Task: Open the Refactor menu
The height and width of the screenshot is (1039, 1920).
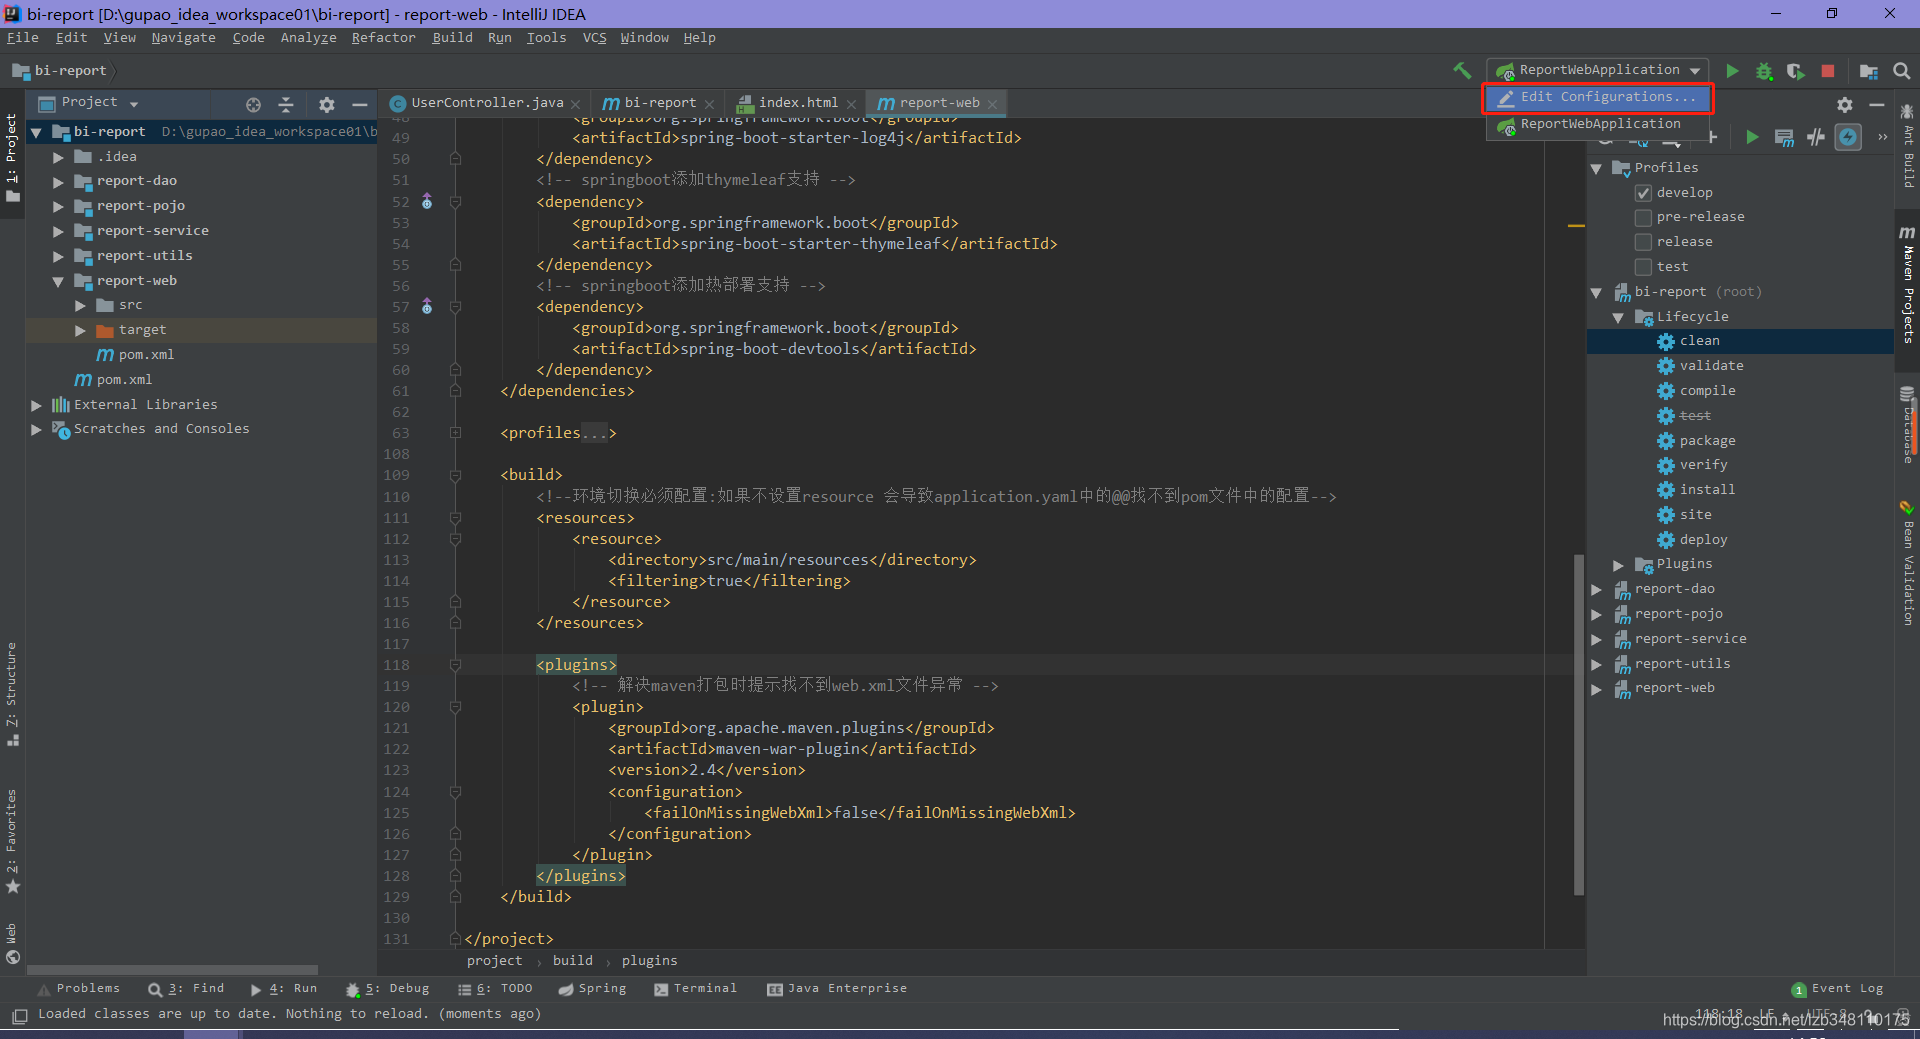Action: (x=383, y=38)
